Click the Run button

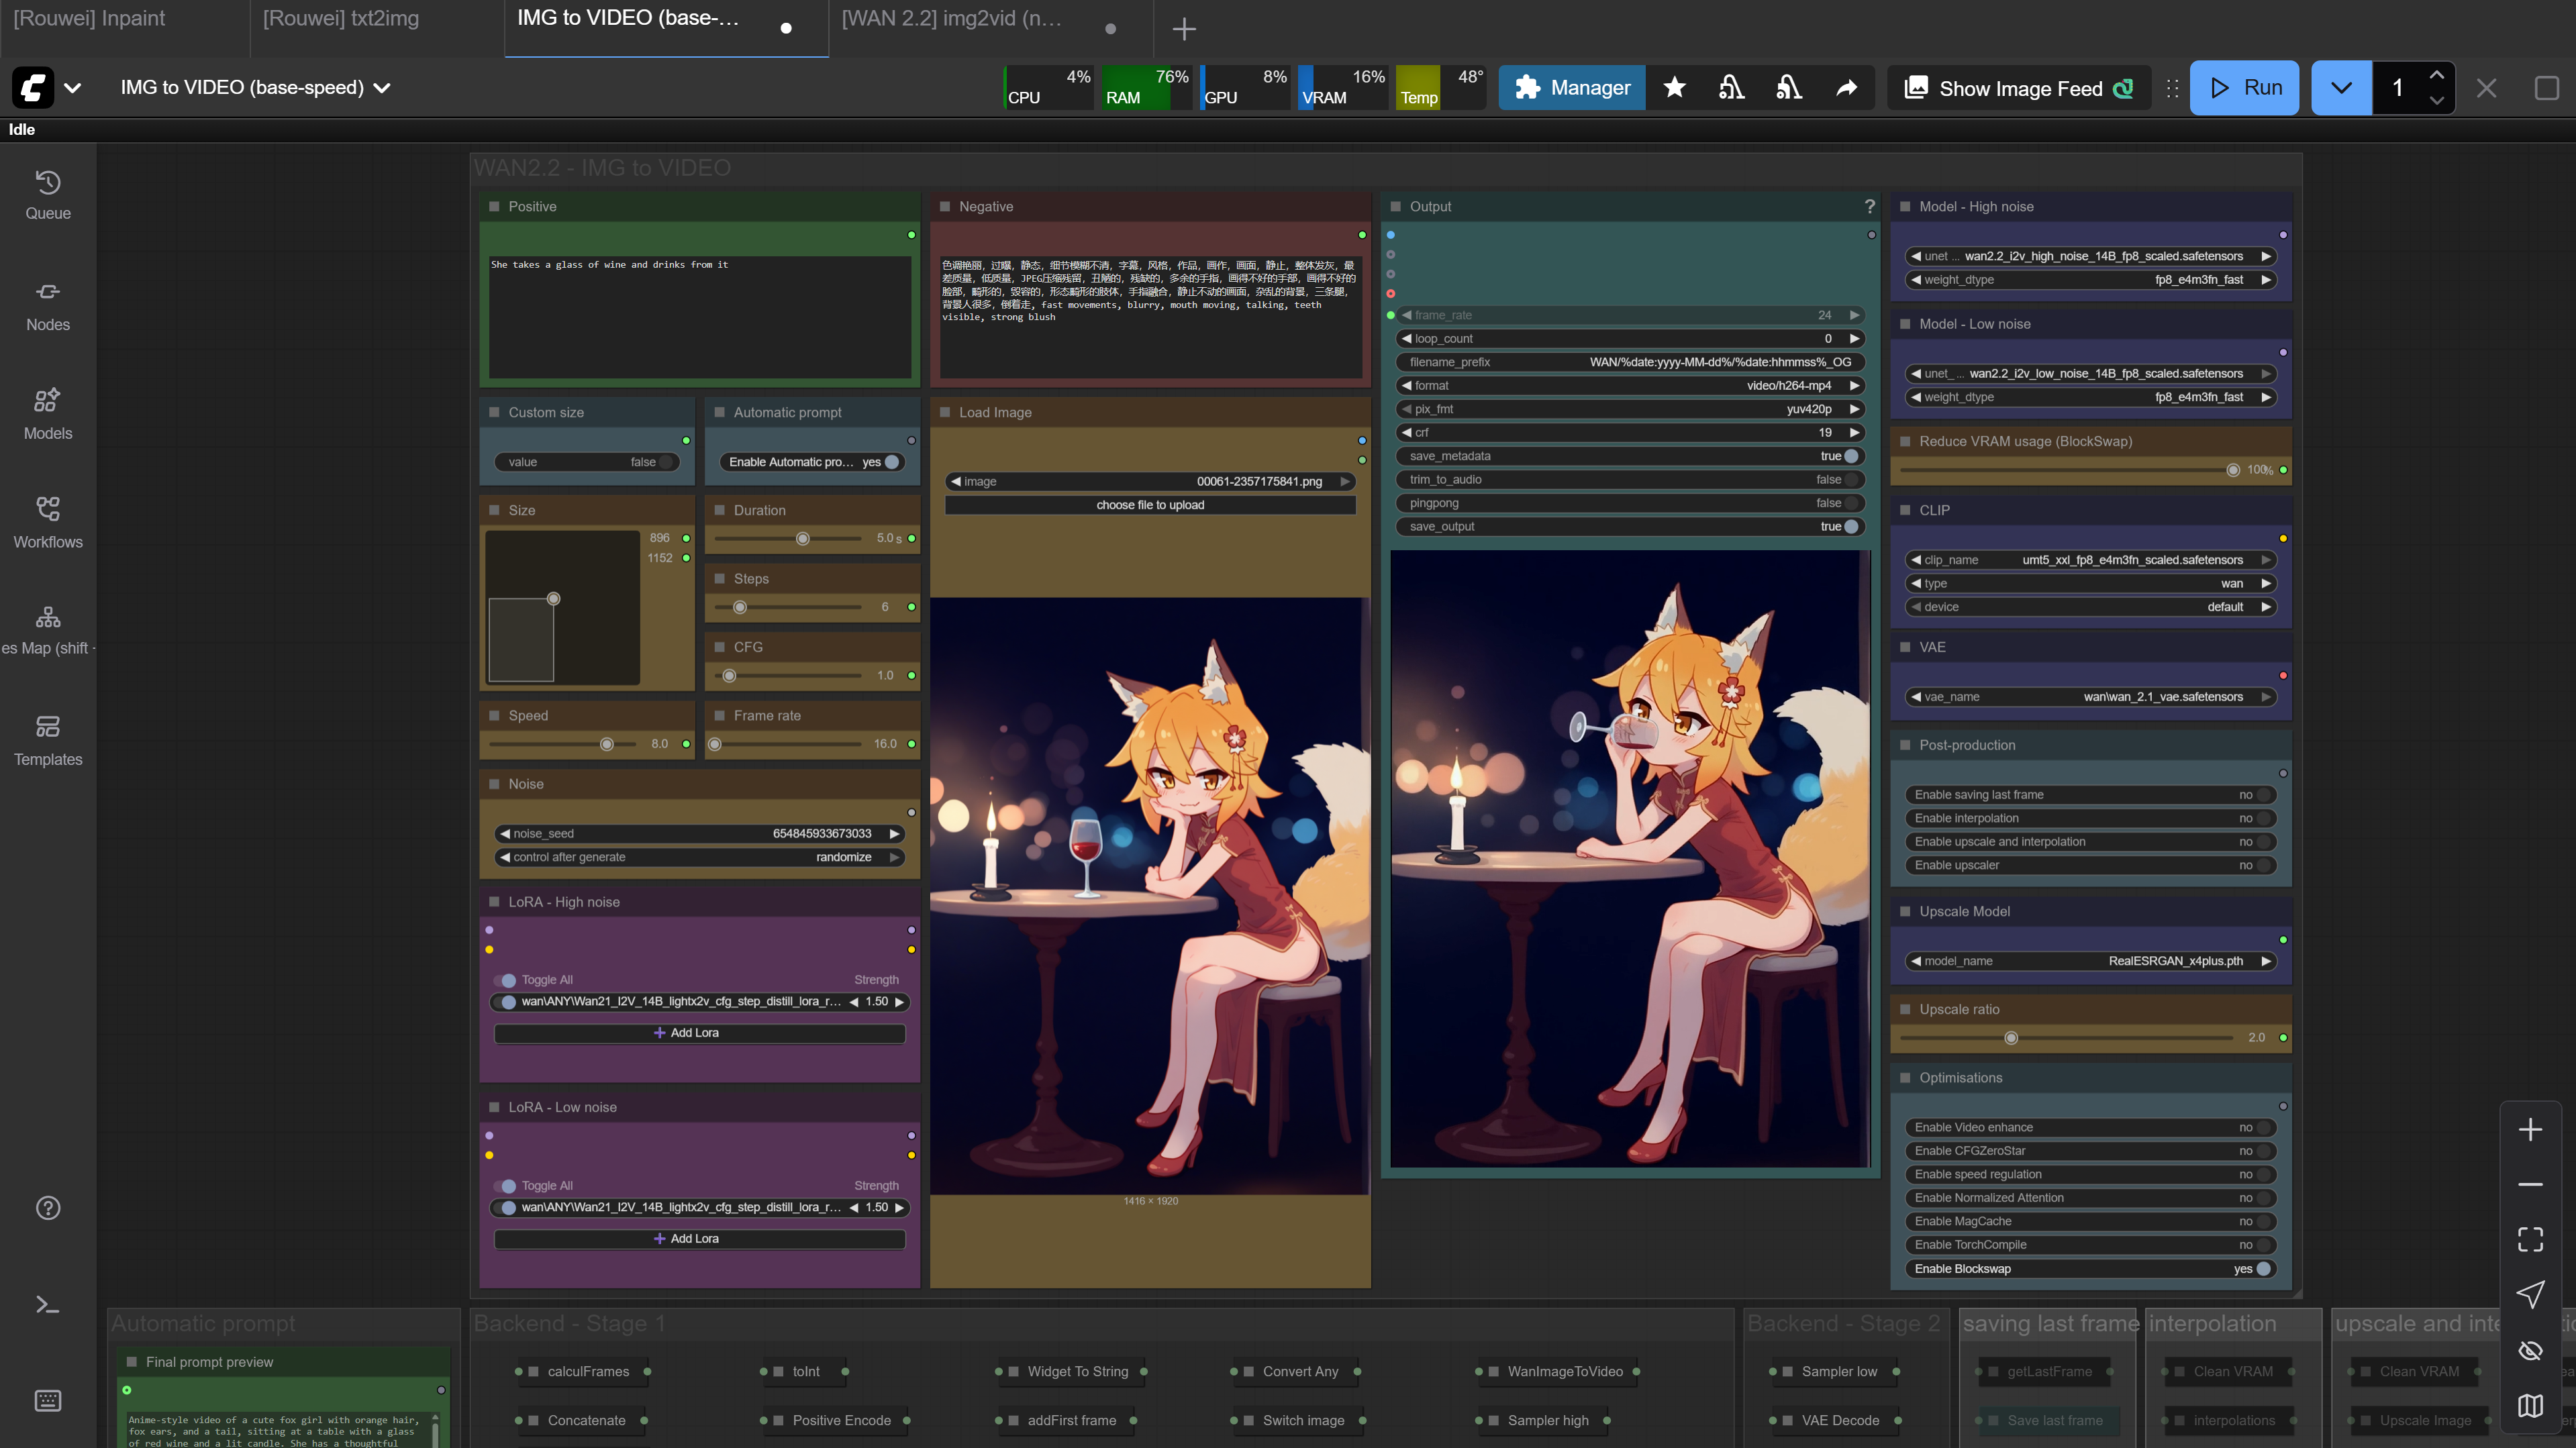[x=2244, y=88]
